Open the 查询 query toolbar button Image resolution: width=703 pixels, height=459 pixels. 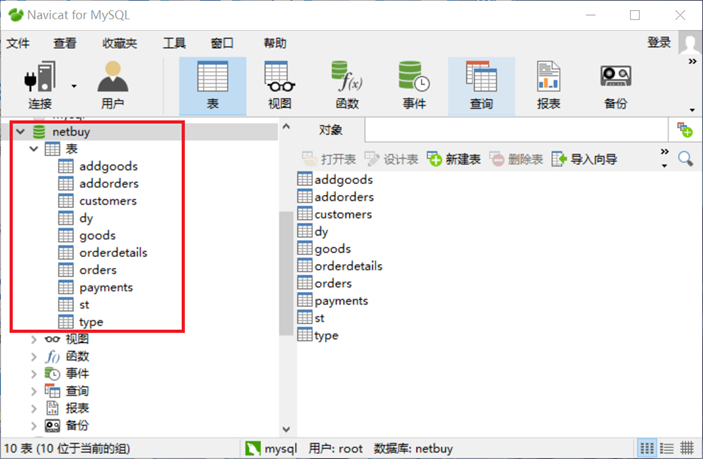[482, 86]
